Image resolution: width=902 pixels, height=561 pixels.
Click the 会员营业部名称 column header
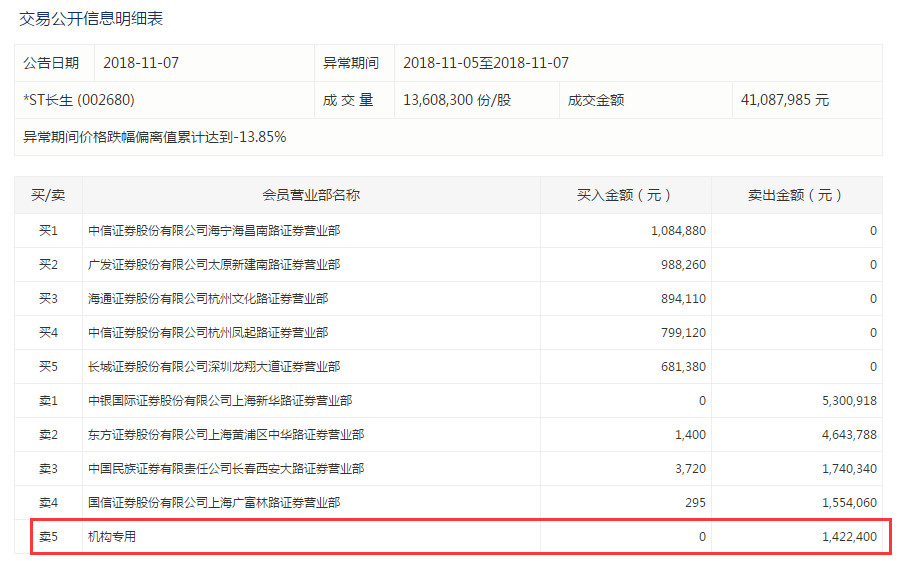pyautogui.click(x=311, y=195)
